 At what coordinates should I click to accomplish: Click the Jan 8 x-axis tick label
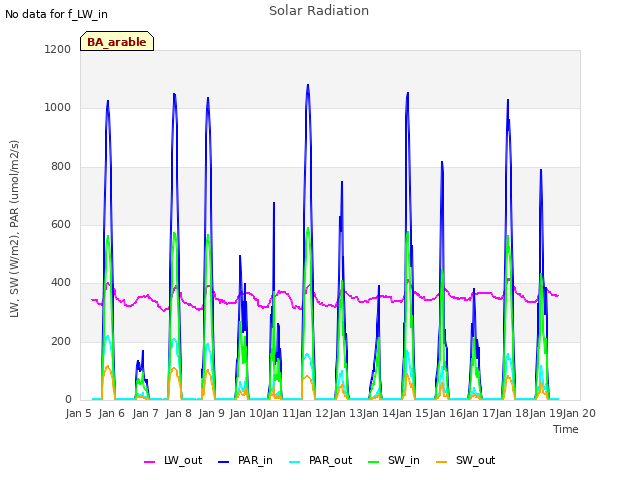[178, 413]
